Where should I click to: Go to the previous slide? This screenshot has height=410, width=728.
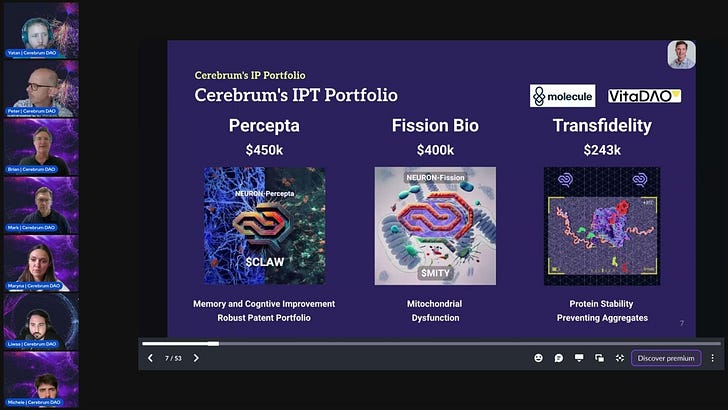(x=150, y=358)
